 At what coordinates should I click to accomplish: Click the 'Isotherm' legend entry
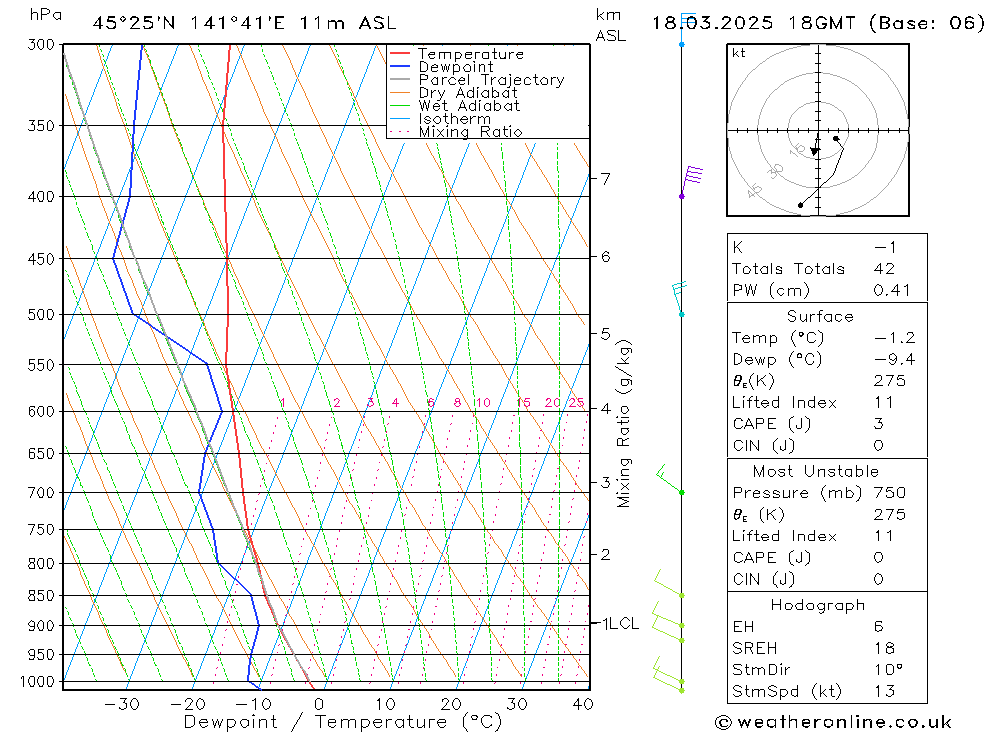455,119
